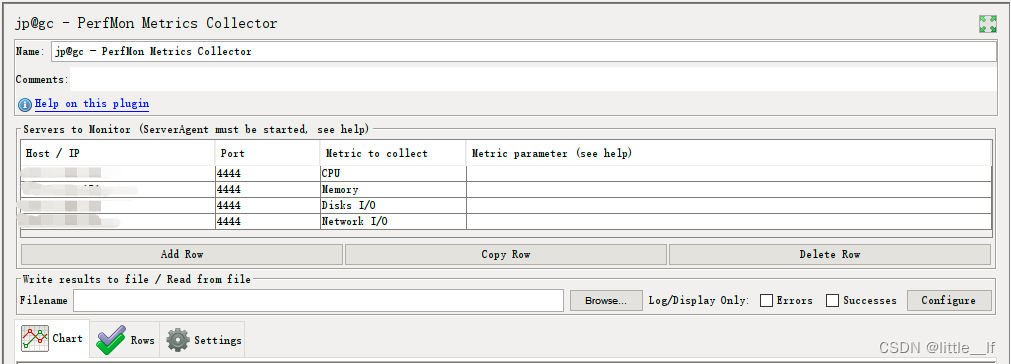The width and height of the screenshot is (1011, 364).
Task: Select the Disks I/O metric cell
Action: (x=393, y=206)
